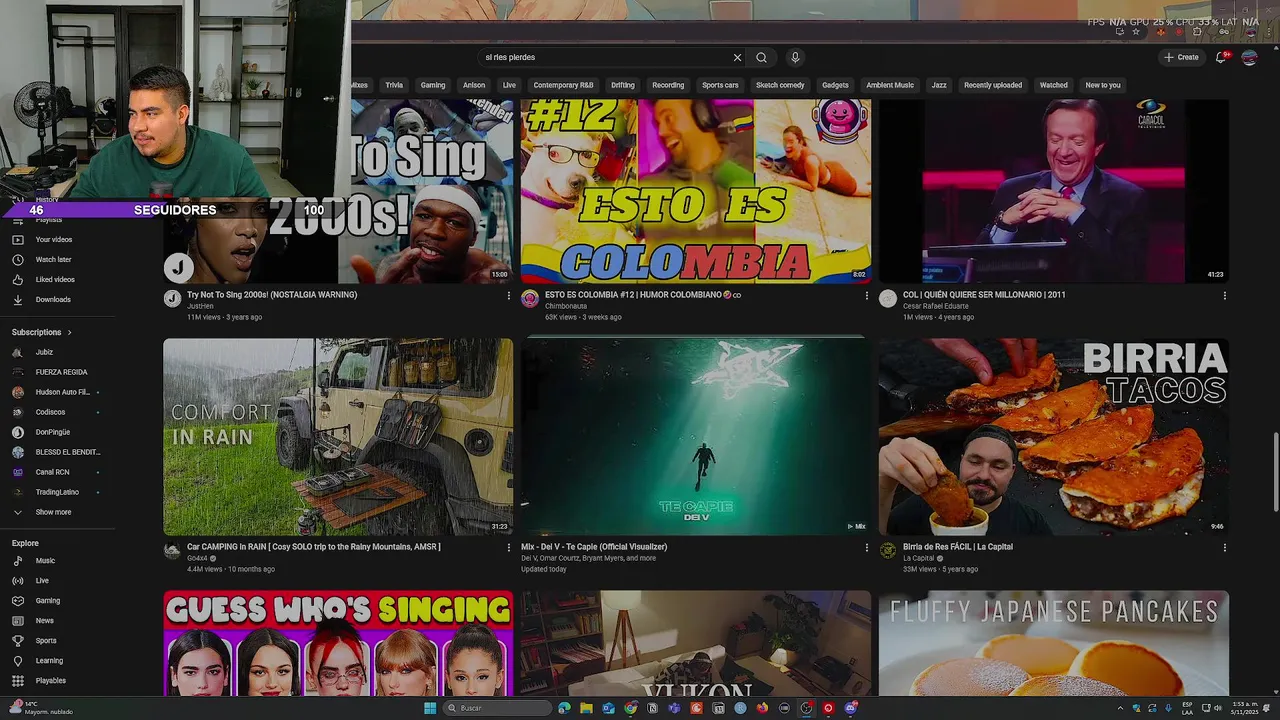
Task: Filter by the Recently uploaded chip
Action: click(x=993, y=85)
